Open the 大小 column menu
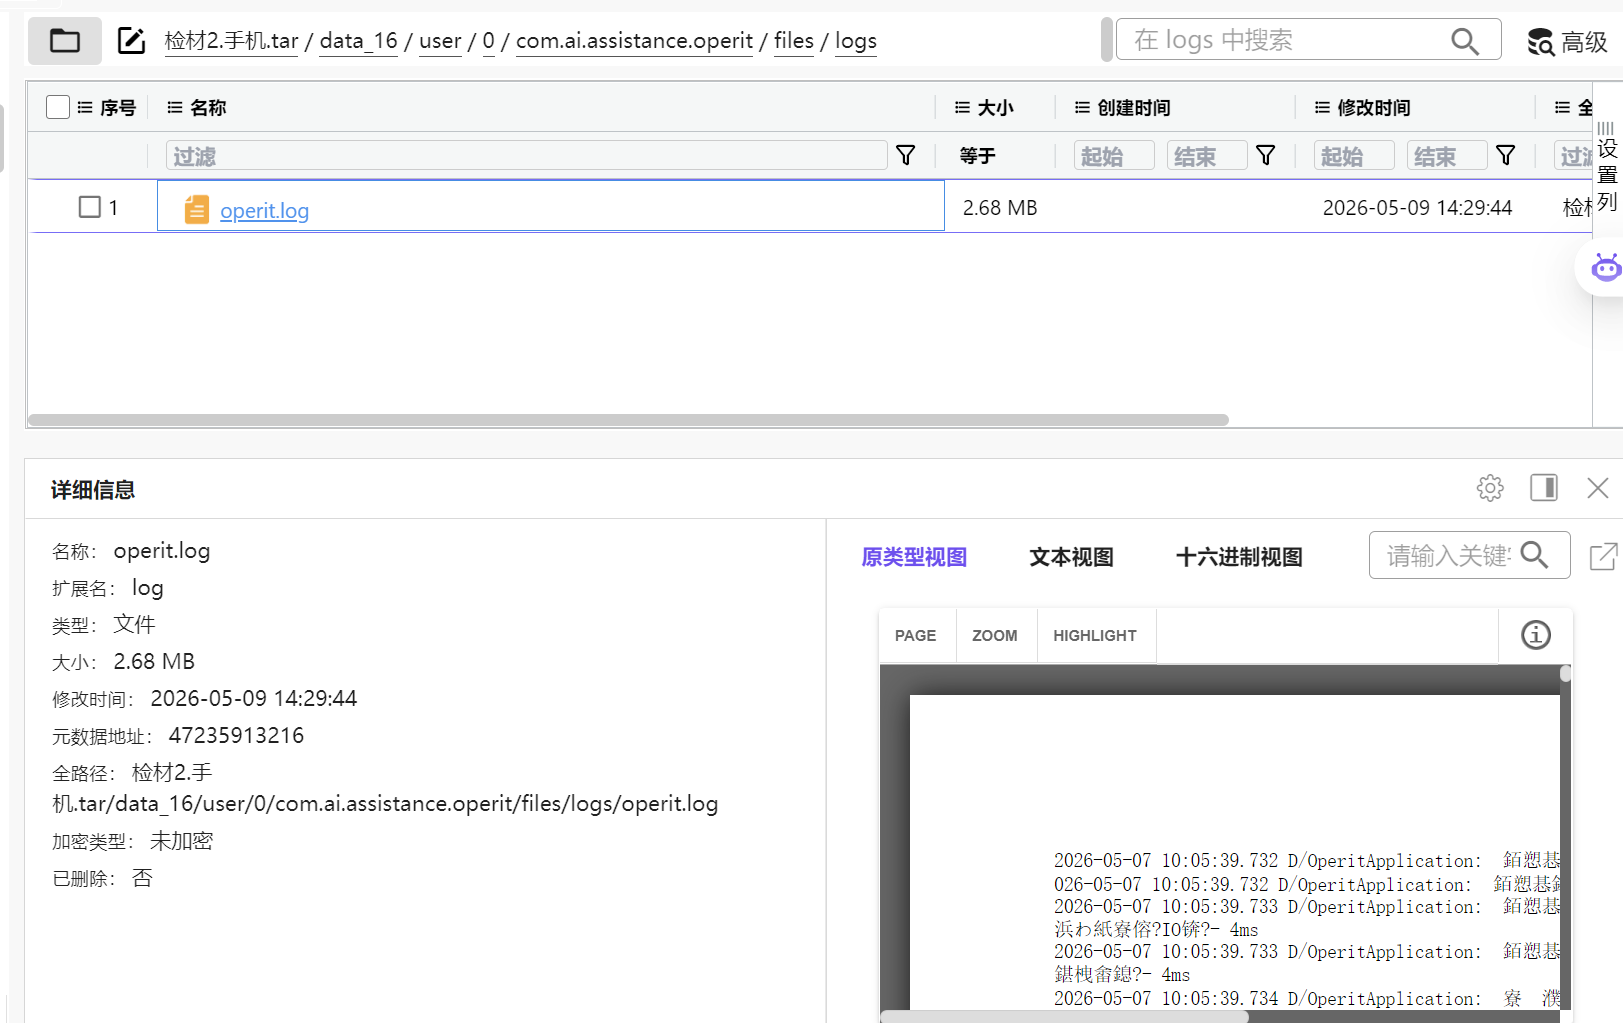This screenshot has width=1623, height=1023. [x=962, y=107]
